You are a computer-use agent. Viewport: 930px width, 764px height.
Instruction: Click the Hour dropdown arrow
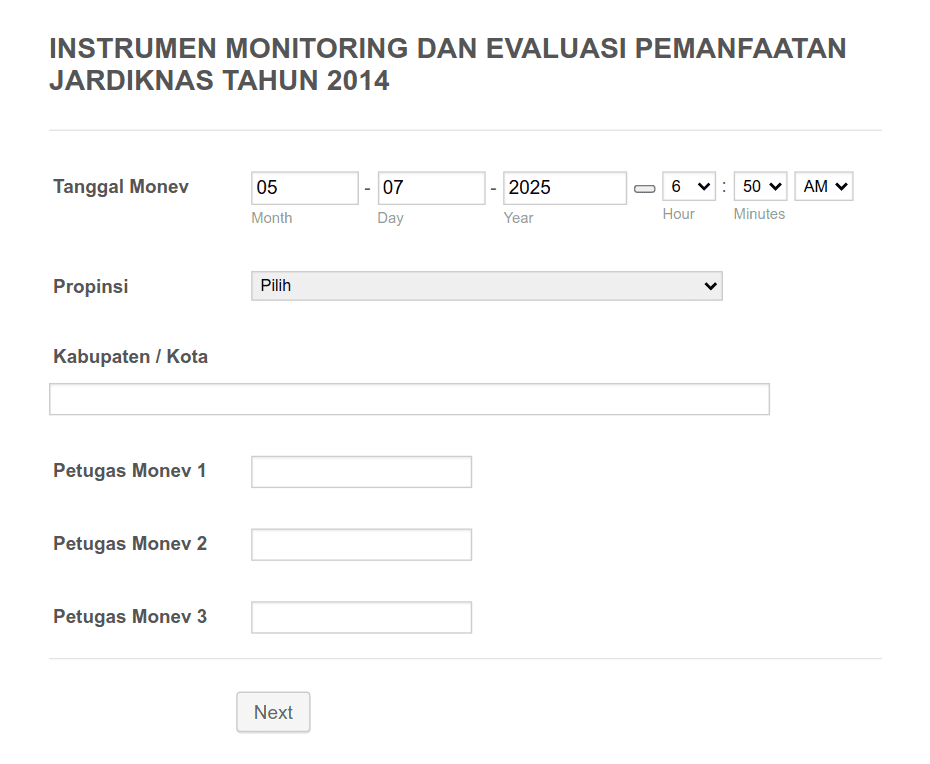point(705,186)
